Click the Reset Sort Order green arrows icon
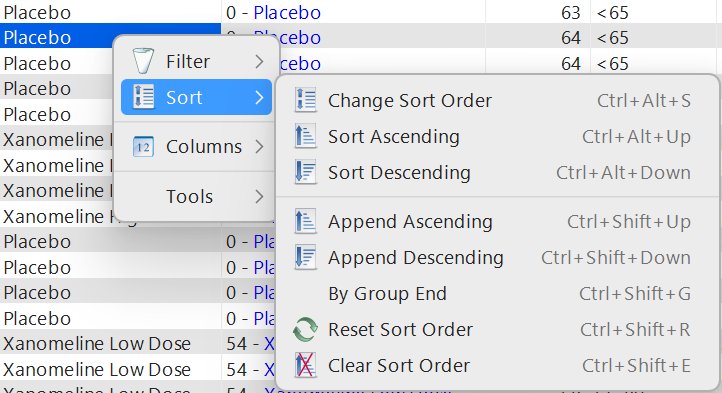 (x=305, y=329)
